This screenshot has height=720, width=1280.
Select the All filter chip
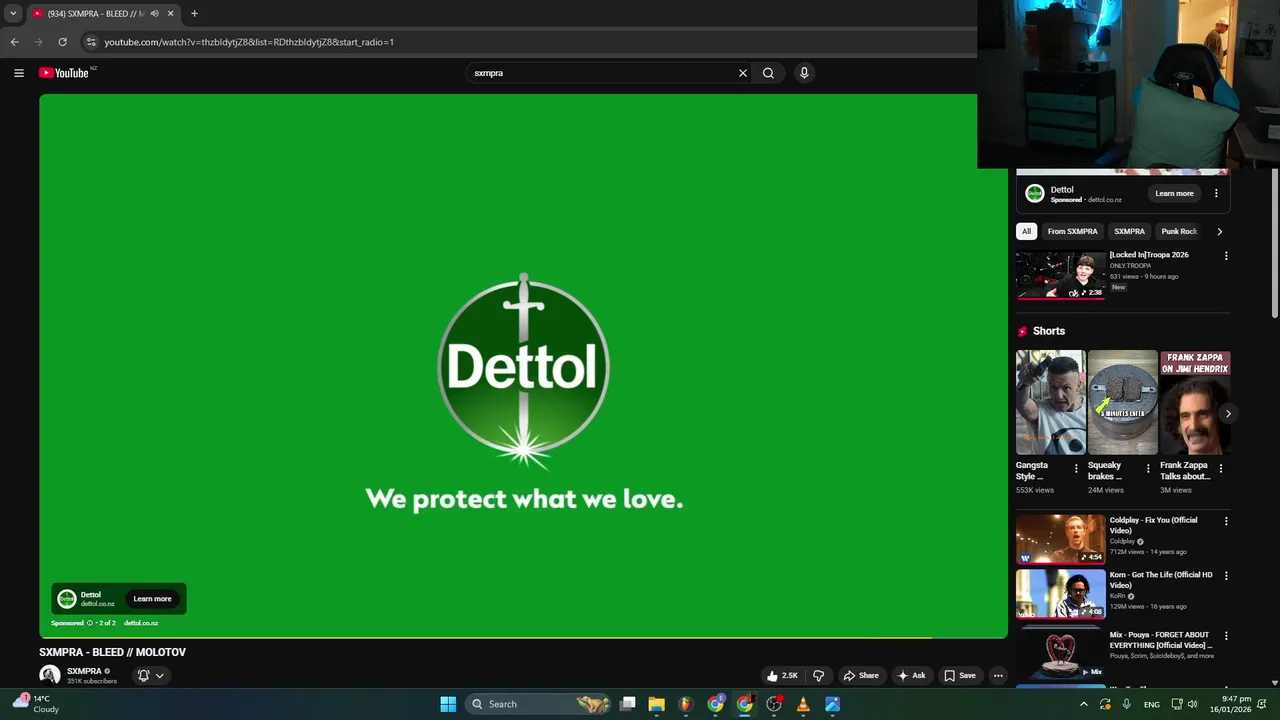coord(1026,231)
